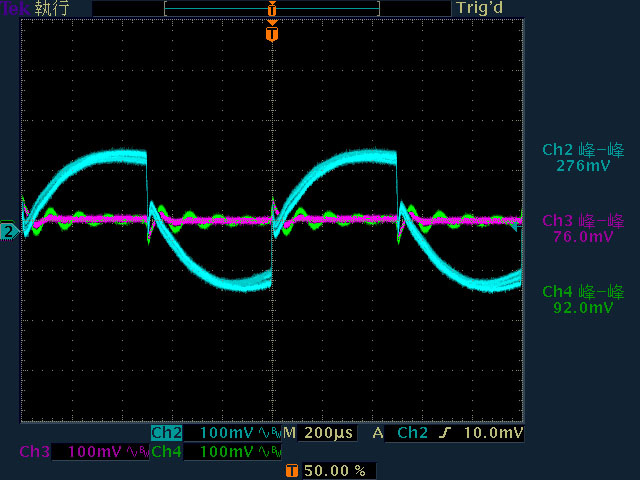The width and height of the screenshot is (640, 480).
Task: Click the Ch2 100mV vertical scale value
Action: coord(226,433)
